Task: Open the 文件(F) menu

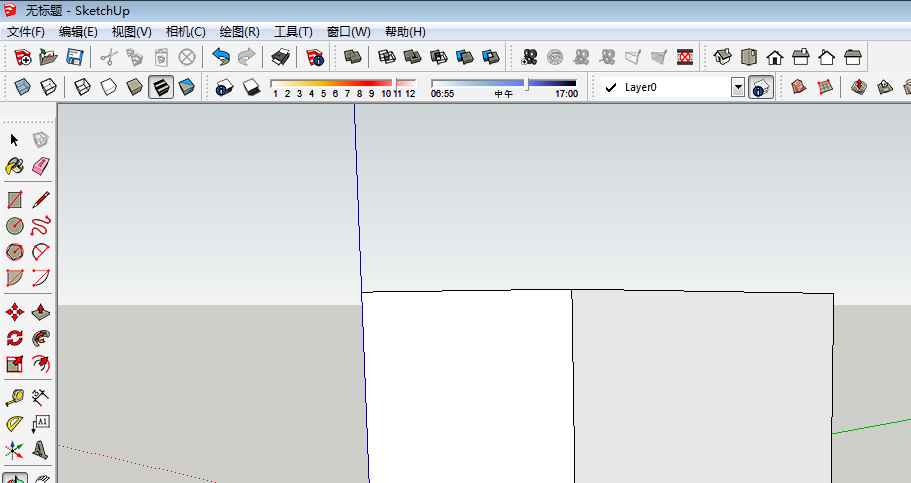Action: point(26,32)
